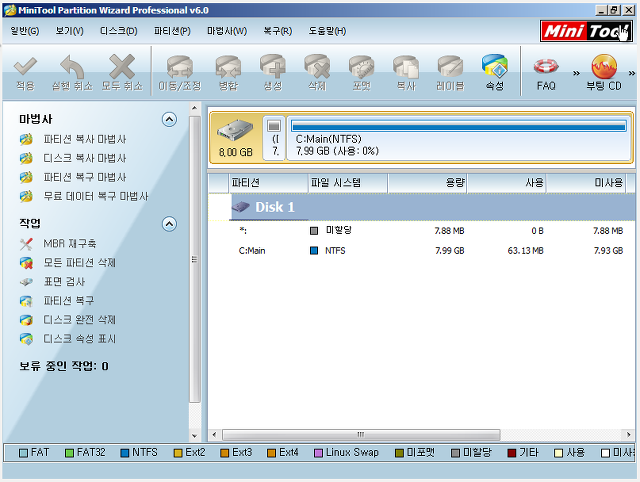Image resolution: width=640 pixels, height=482 pixels.
Task: Open the Wizard (마법사(W)) menu
Action: [x=227, y=31]
